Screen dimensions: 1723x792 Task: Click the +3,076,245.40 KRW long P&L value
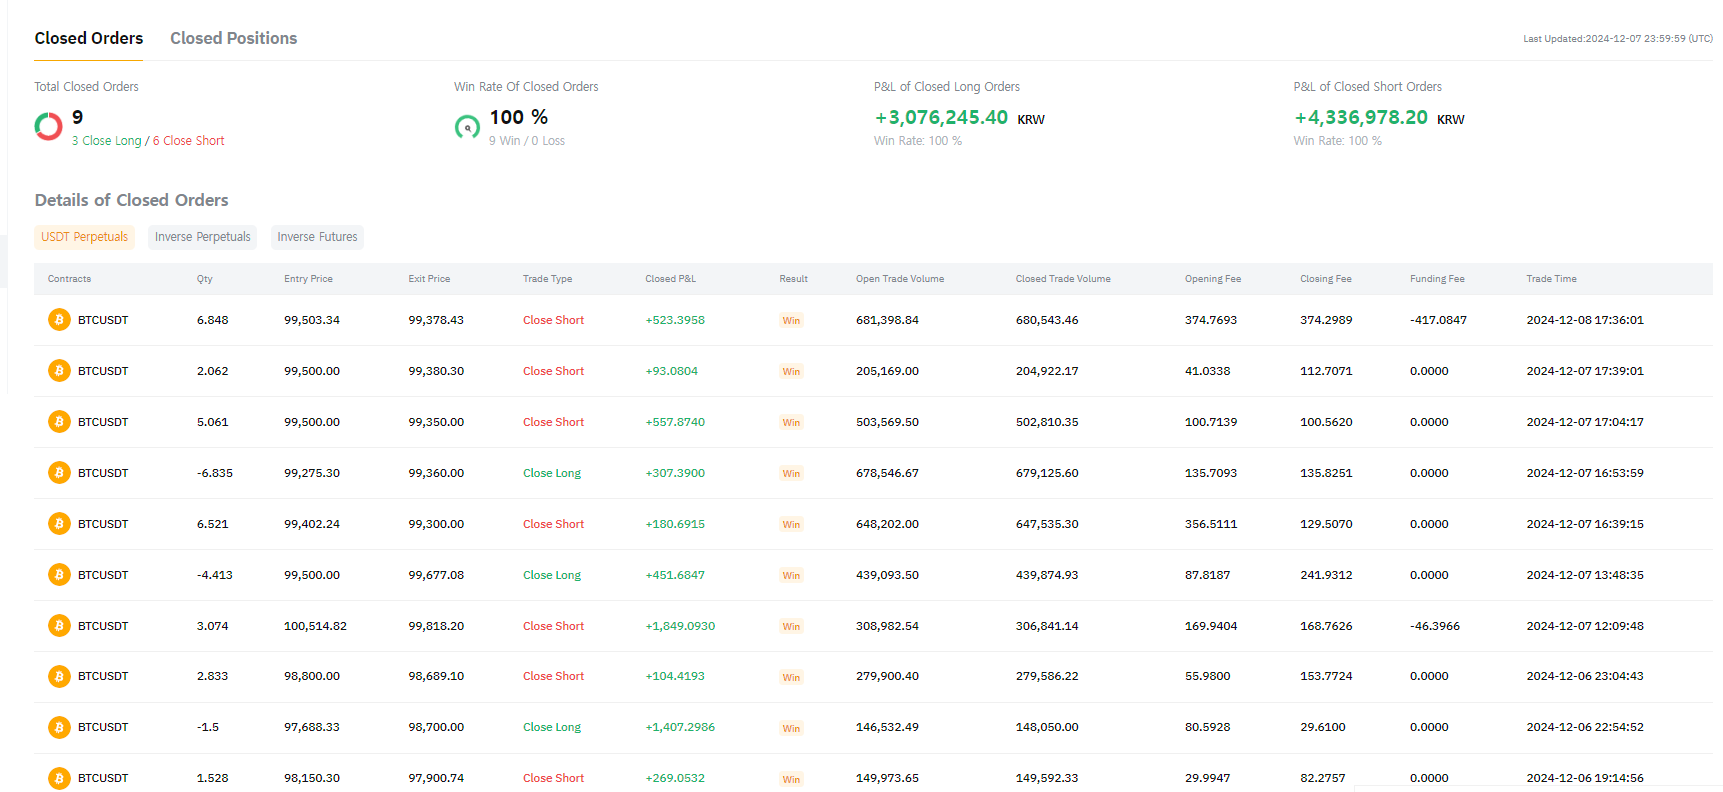959,118
